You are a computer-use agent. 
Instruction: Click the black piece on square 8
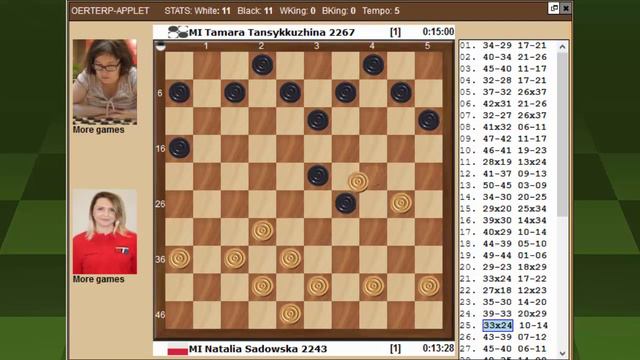(290, 92)
